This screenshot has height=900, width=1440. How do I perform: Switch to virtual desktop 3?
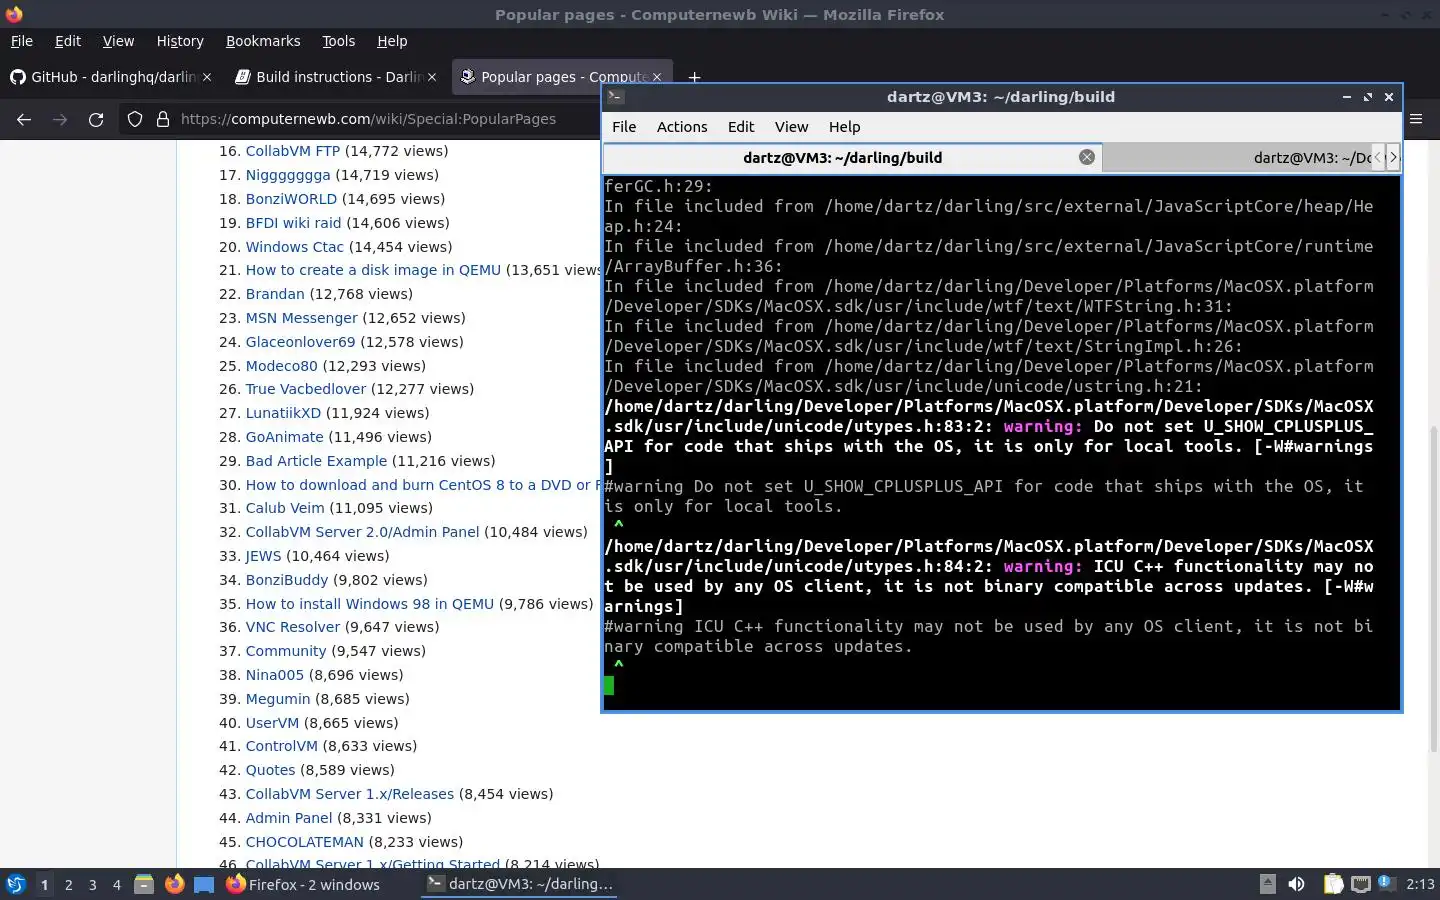tap(93, 884)
